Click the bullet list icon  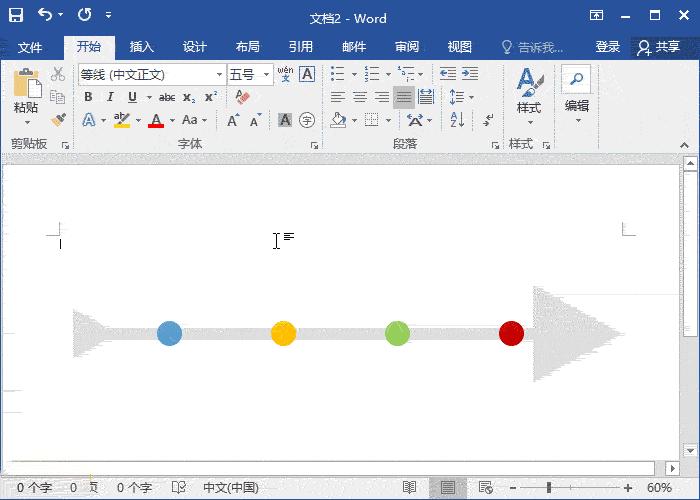(x=338, y=74)
